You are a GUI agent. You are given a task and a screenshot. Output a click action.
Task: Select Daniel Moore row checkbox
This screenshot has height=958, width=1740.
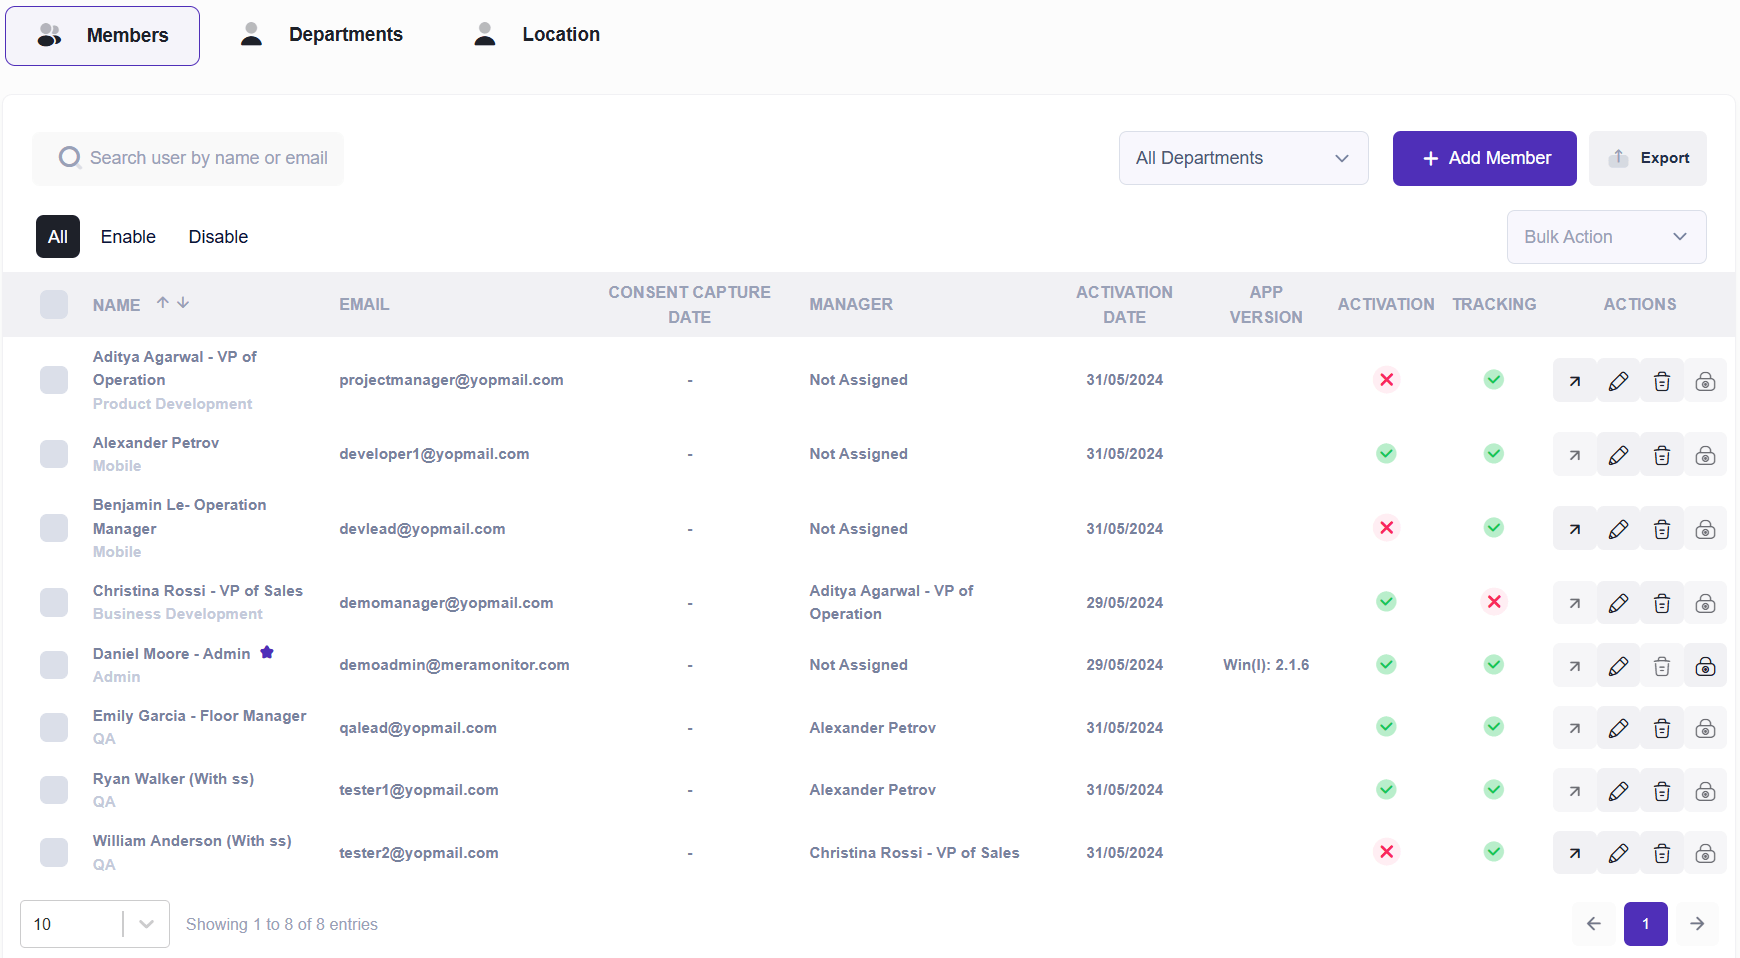pos(54,665)
